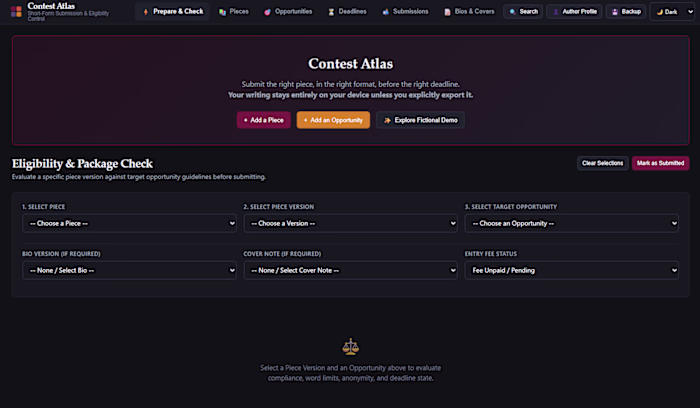Open the Select Cover Note dropdown
The height and width of the screenshot is (408, 700).
(350, 270)
